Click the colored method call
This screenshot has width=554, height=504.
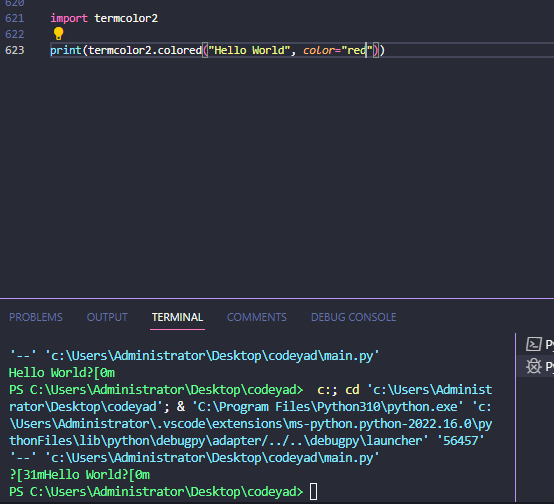click(179, 50)
